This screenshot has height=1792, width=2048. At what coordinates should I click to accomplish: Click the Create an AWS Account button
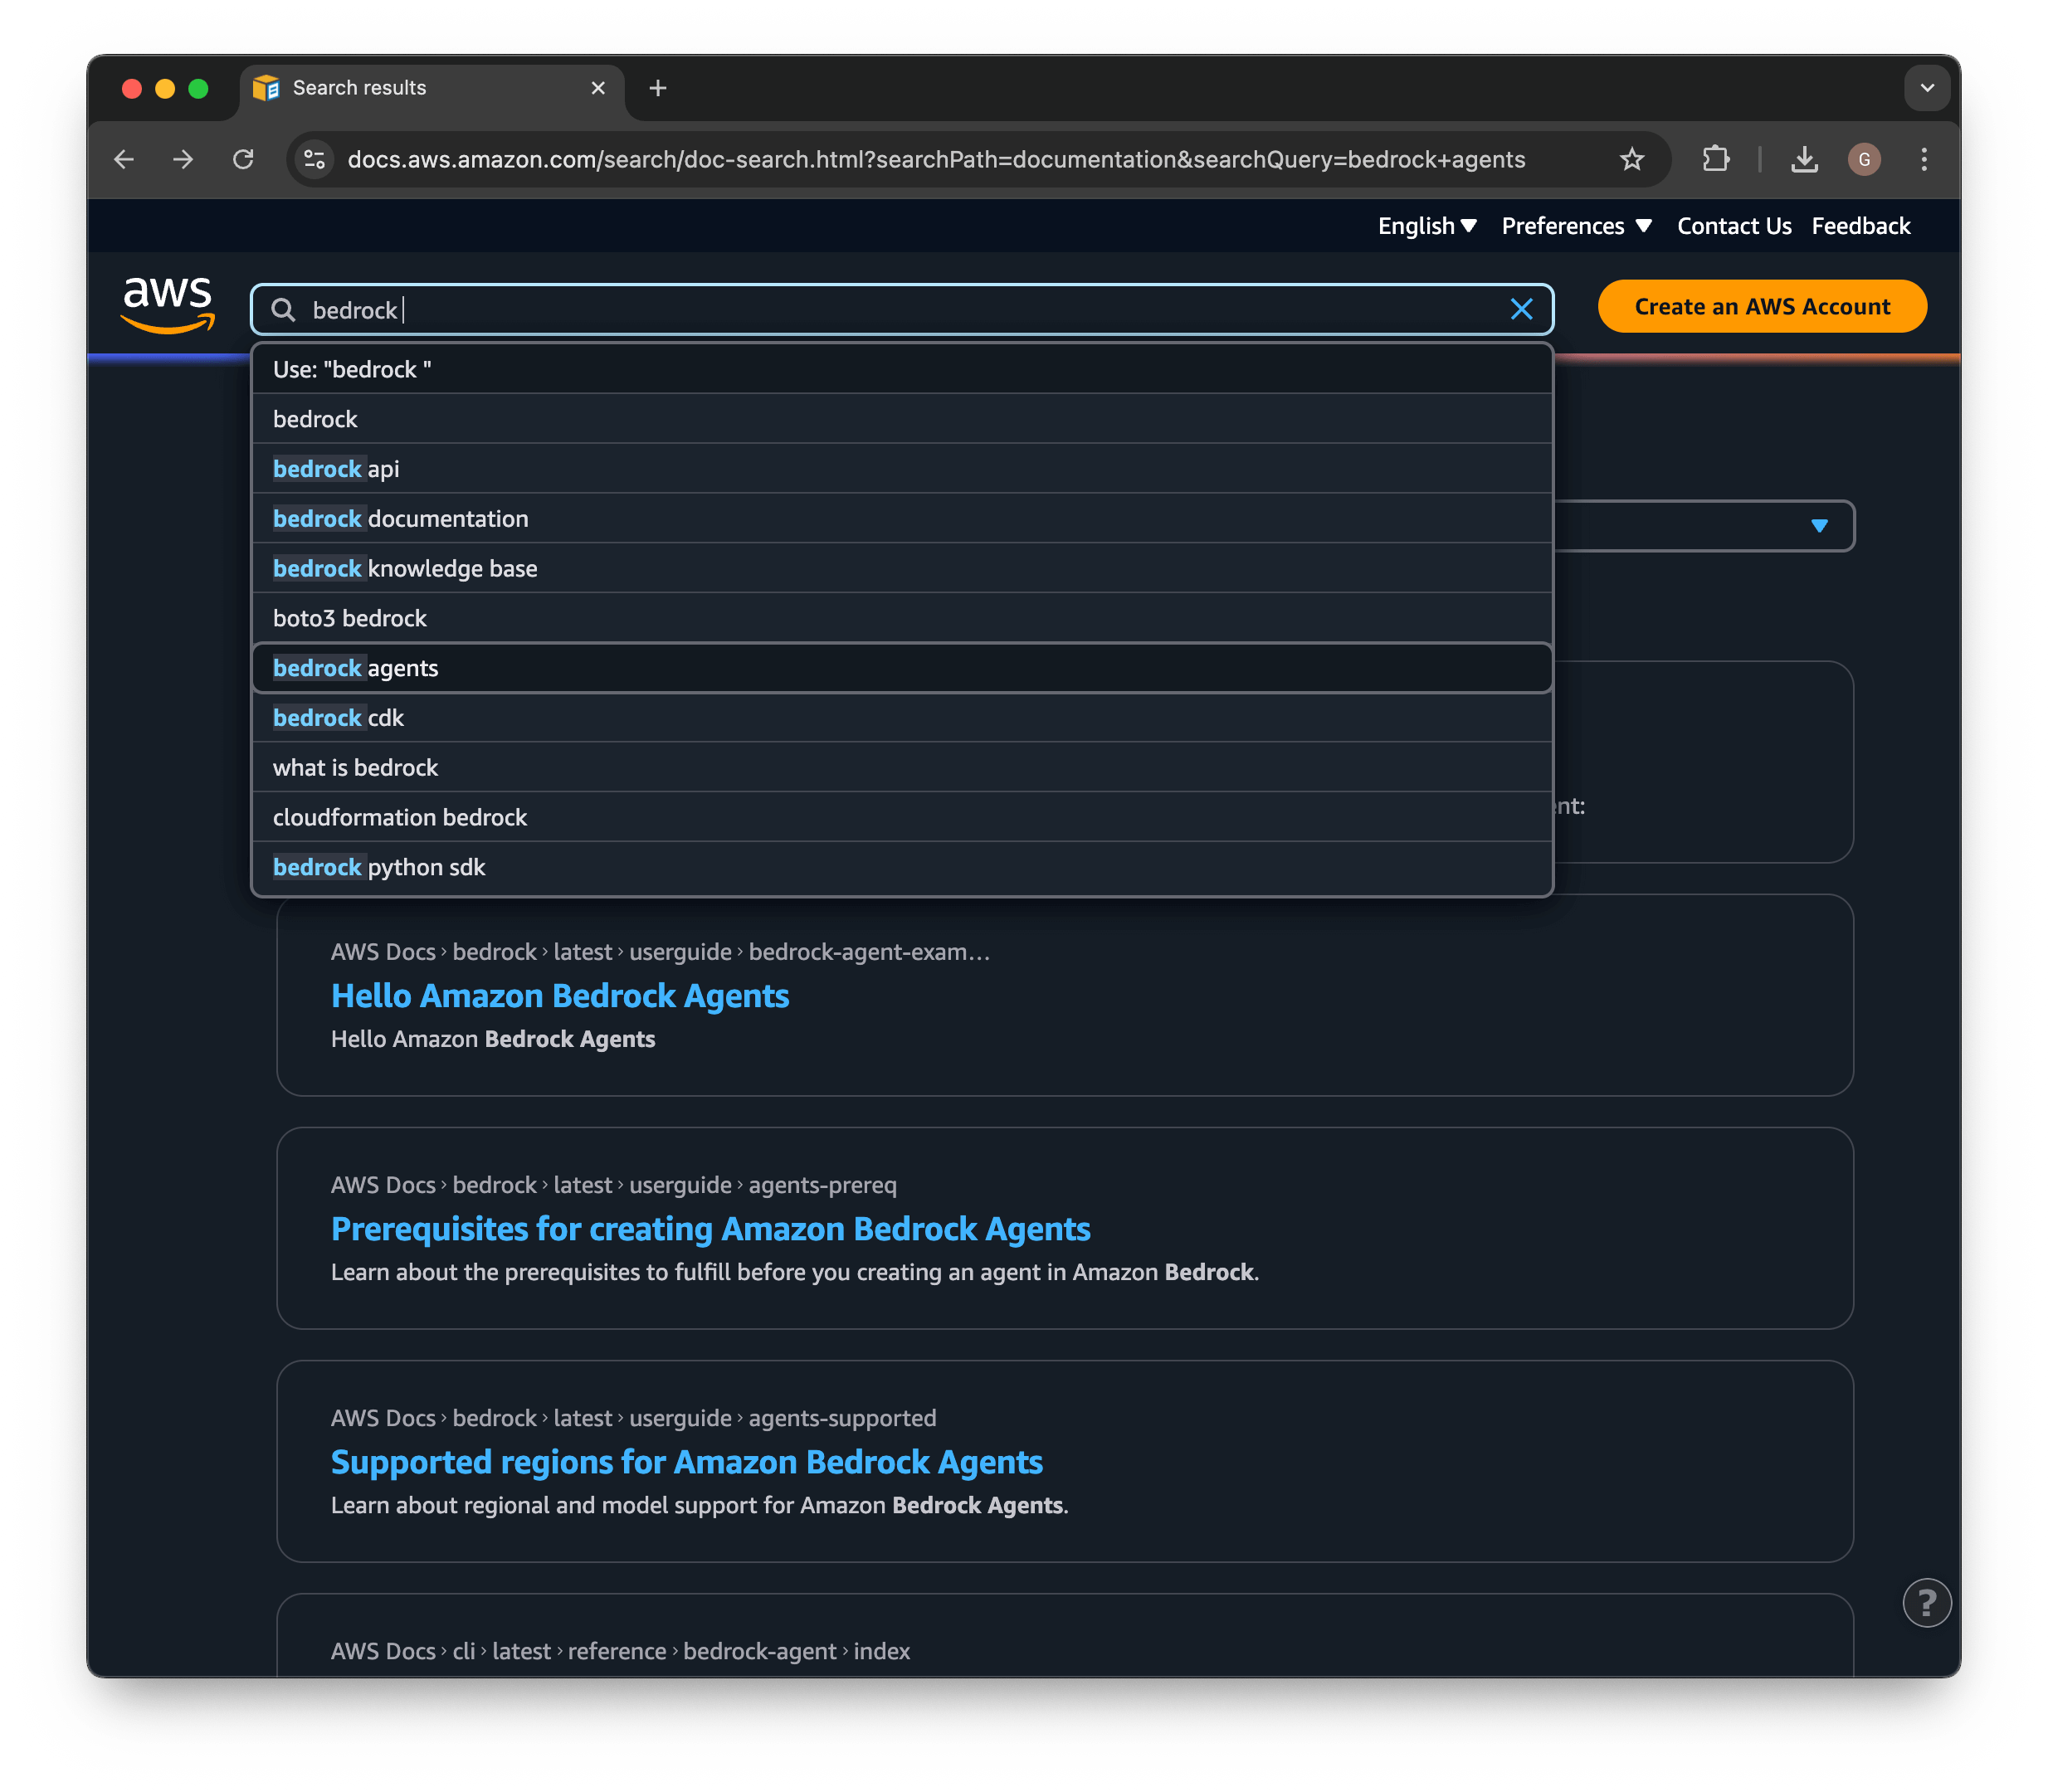tap(1762, 306)
